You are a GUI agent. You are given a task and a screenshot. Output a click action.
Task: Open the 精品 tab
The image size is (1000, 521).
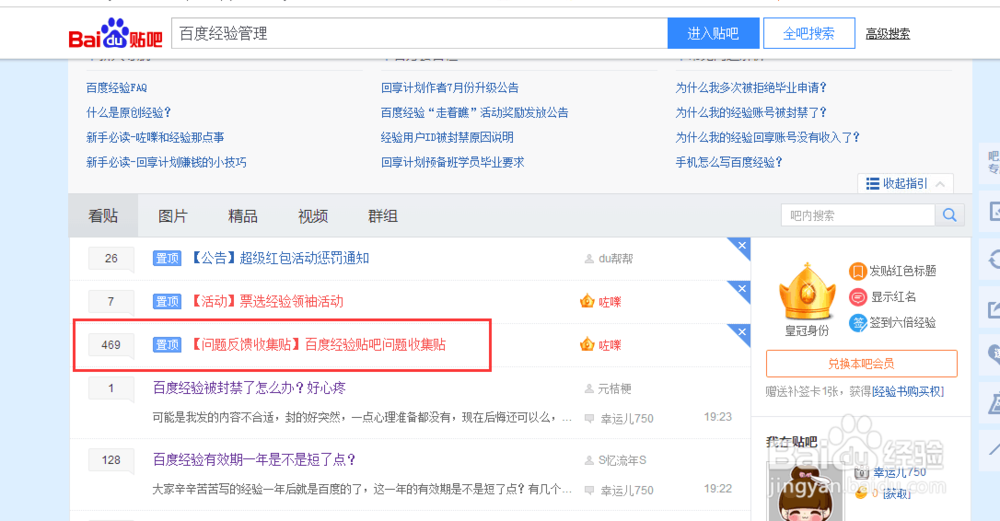coord(242,216)
